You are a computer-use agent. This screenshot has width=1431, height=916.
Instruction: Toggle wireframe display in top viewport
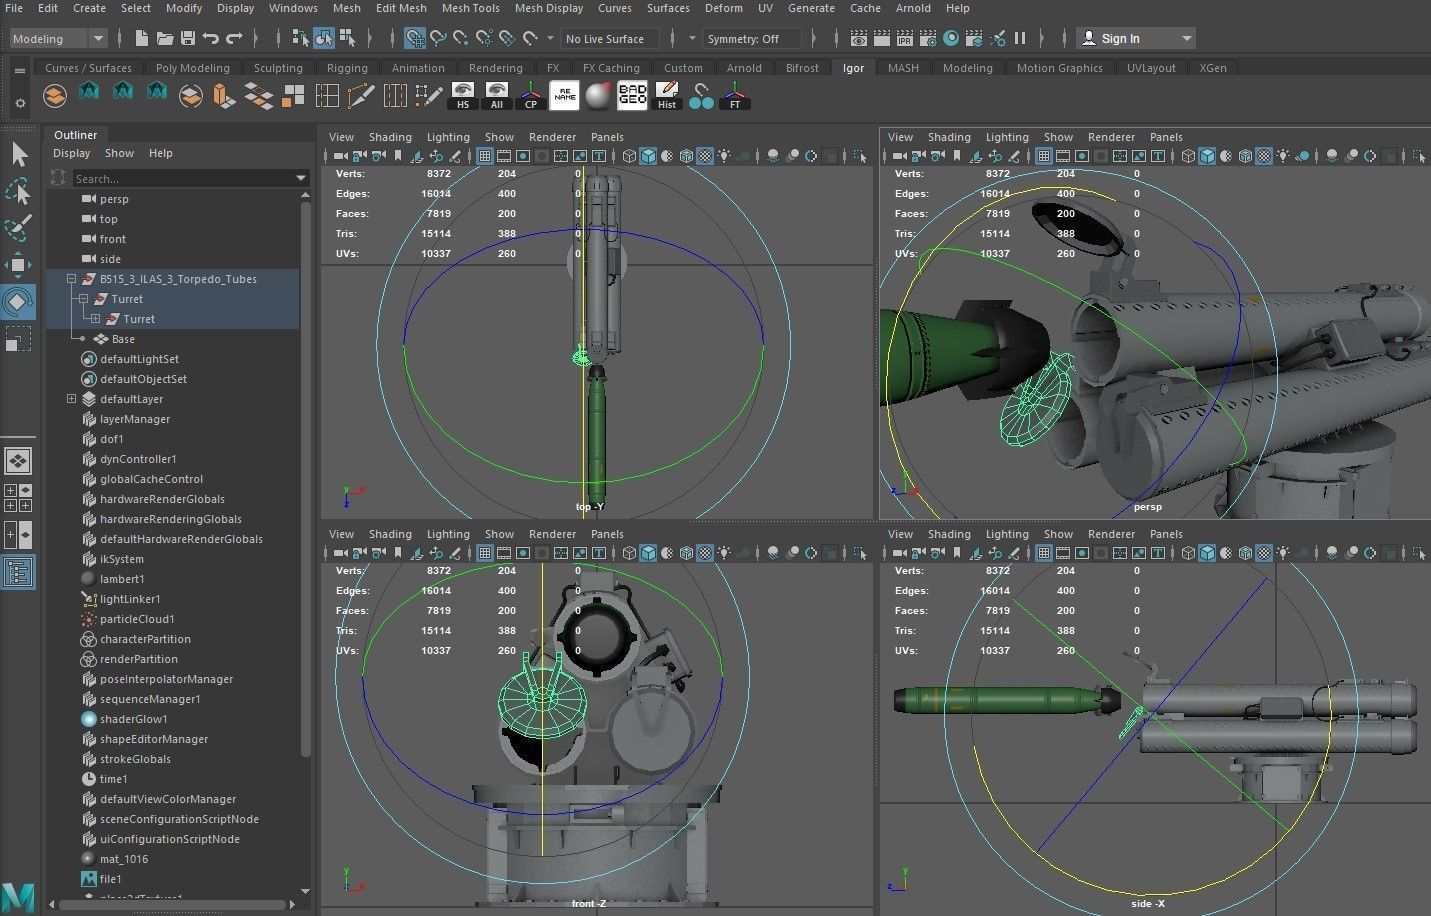629,156
